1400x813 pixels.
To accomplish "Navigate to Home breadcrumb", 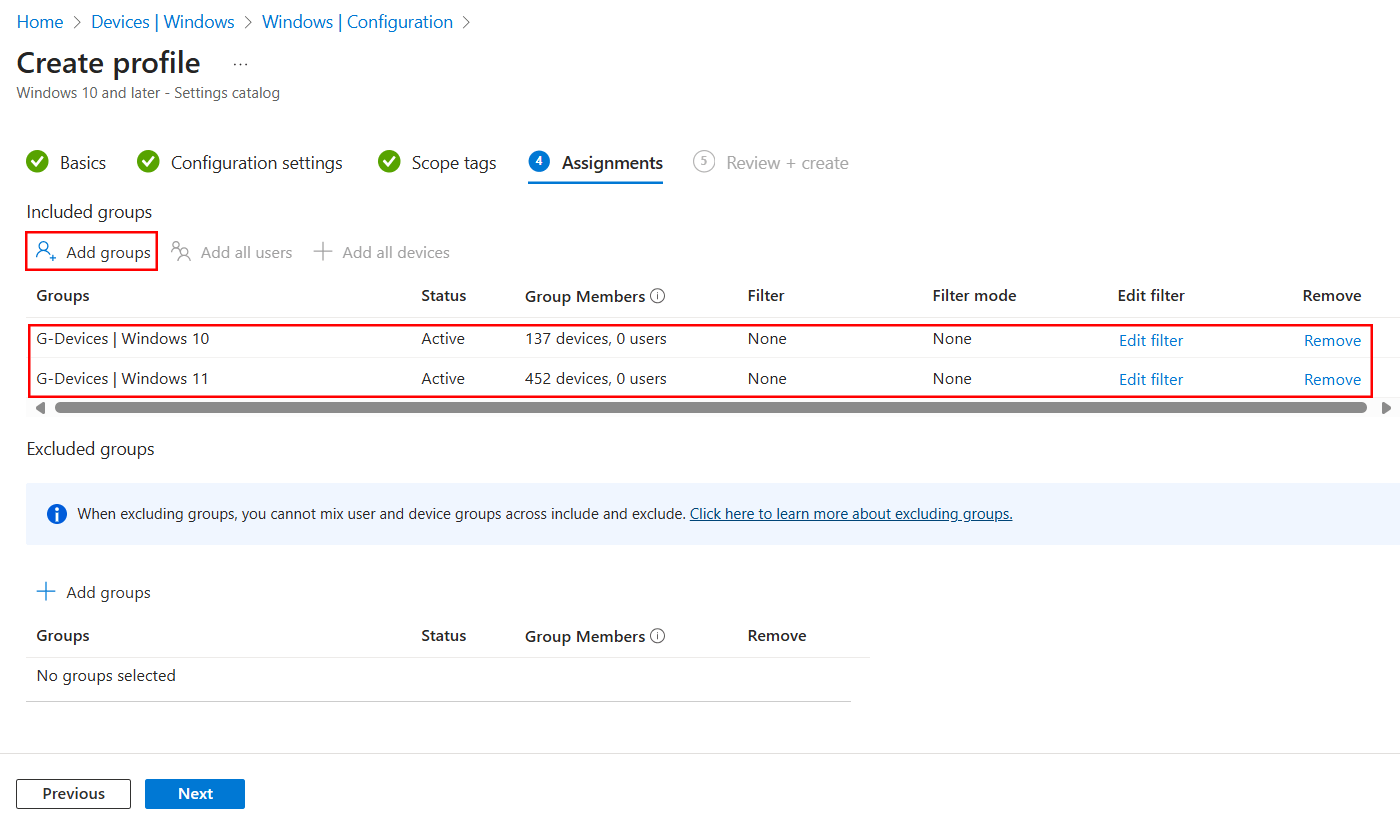I will click(40, 22).
